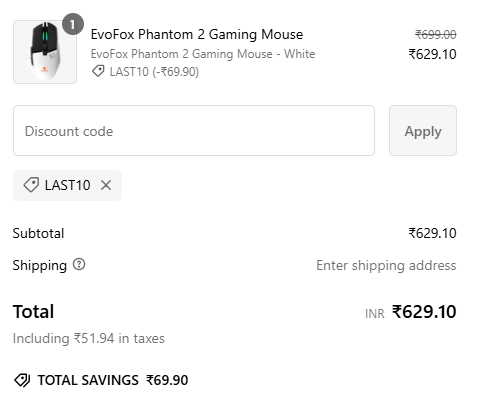The width and height of the screenshot is (500, 413).
Task: Click the Discount code input field
Action: [x=194, y=130]
